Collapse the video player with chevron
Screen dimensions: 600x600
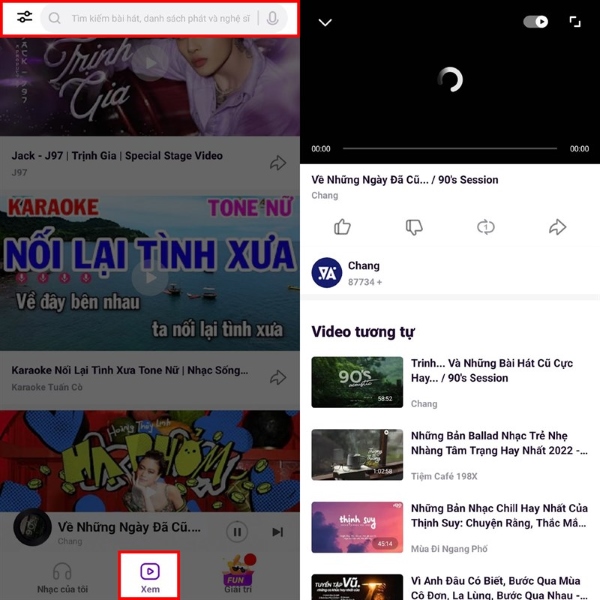tap(325, 22)
